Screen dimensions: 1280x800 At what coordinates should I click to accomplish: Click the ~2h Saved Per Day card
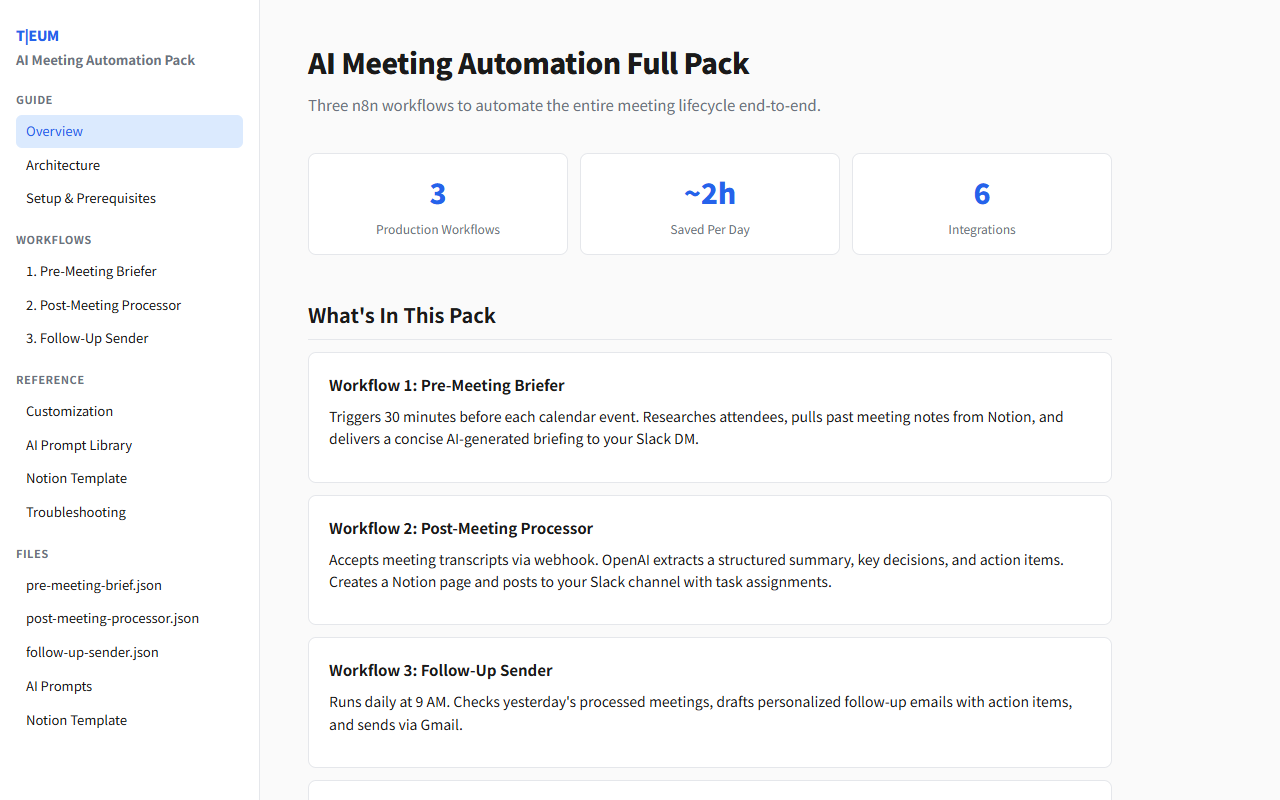point(709,204)
